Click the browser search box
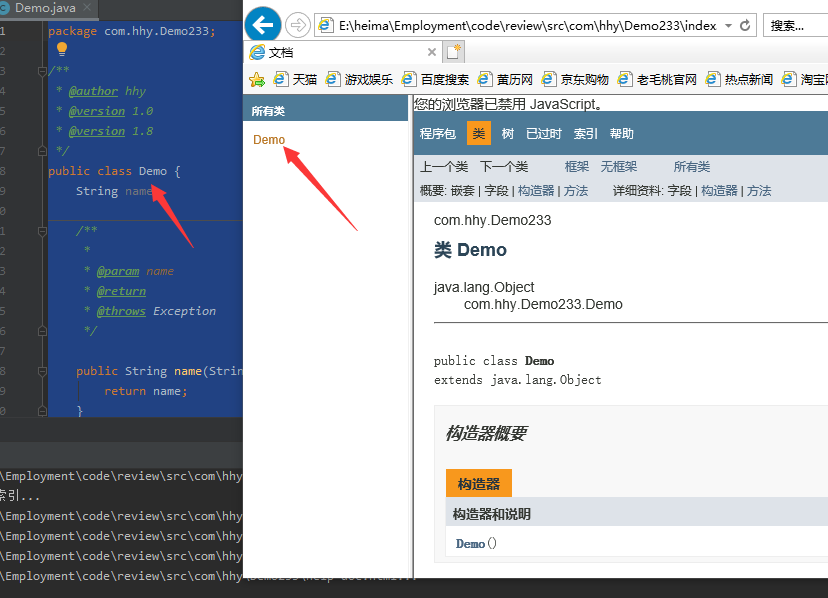This screenshot has width=828, height=598. (795, 25)
